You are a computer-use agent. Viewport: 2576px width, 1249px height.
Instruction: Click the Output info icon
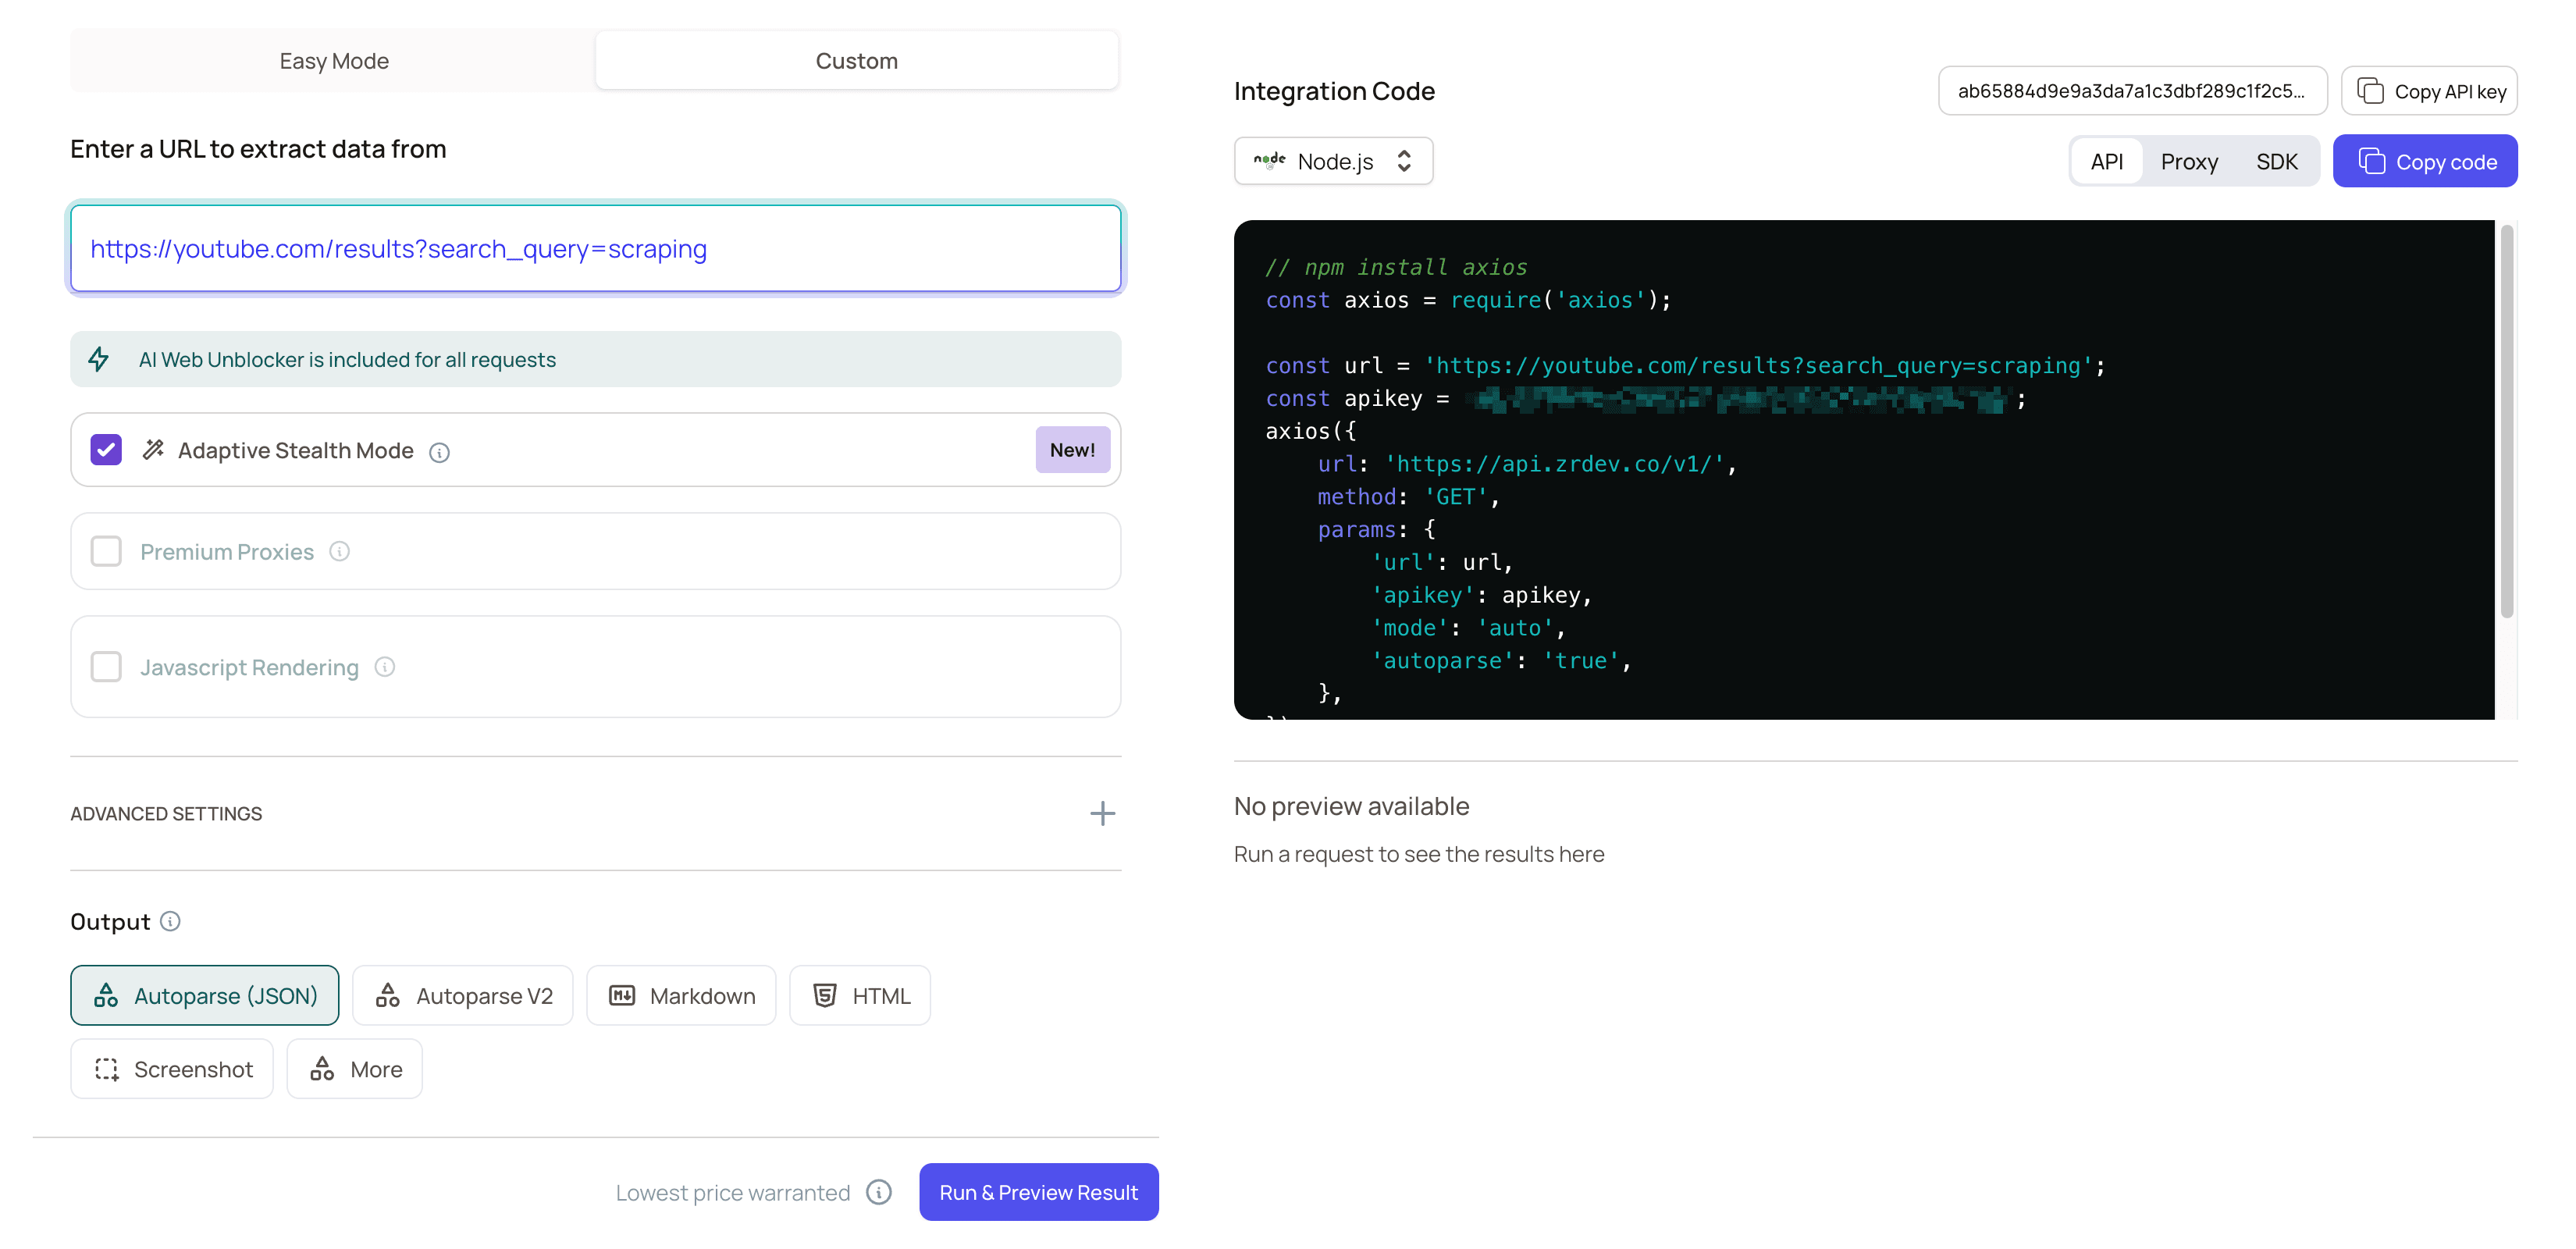[x=171, y=921]
